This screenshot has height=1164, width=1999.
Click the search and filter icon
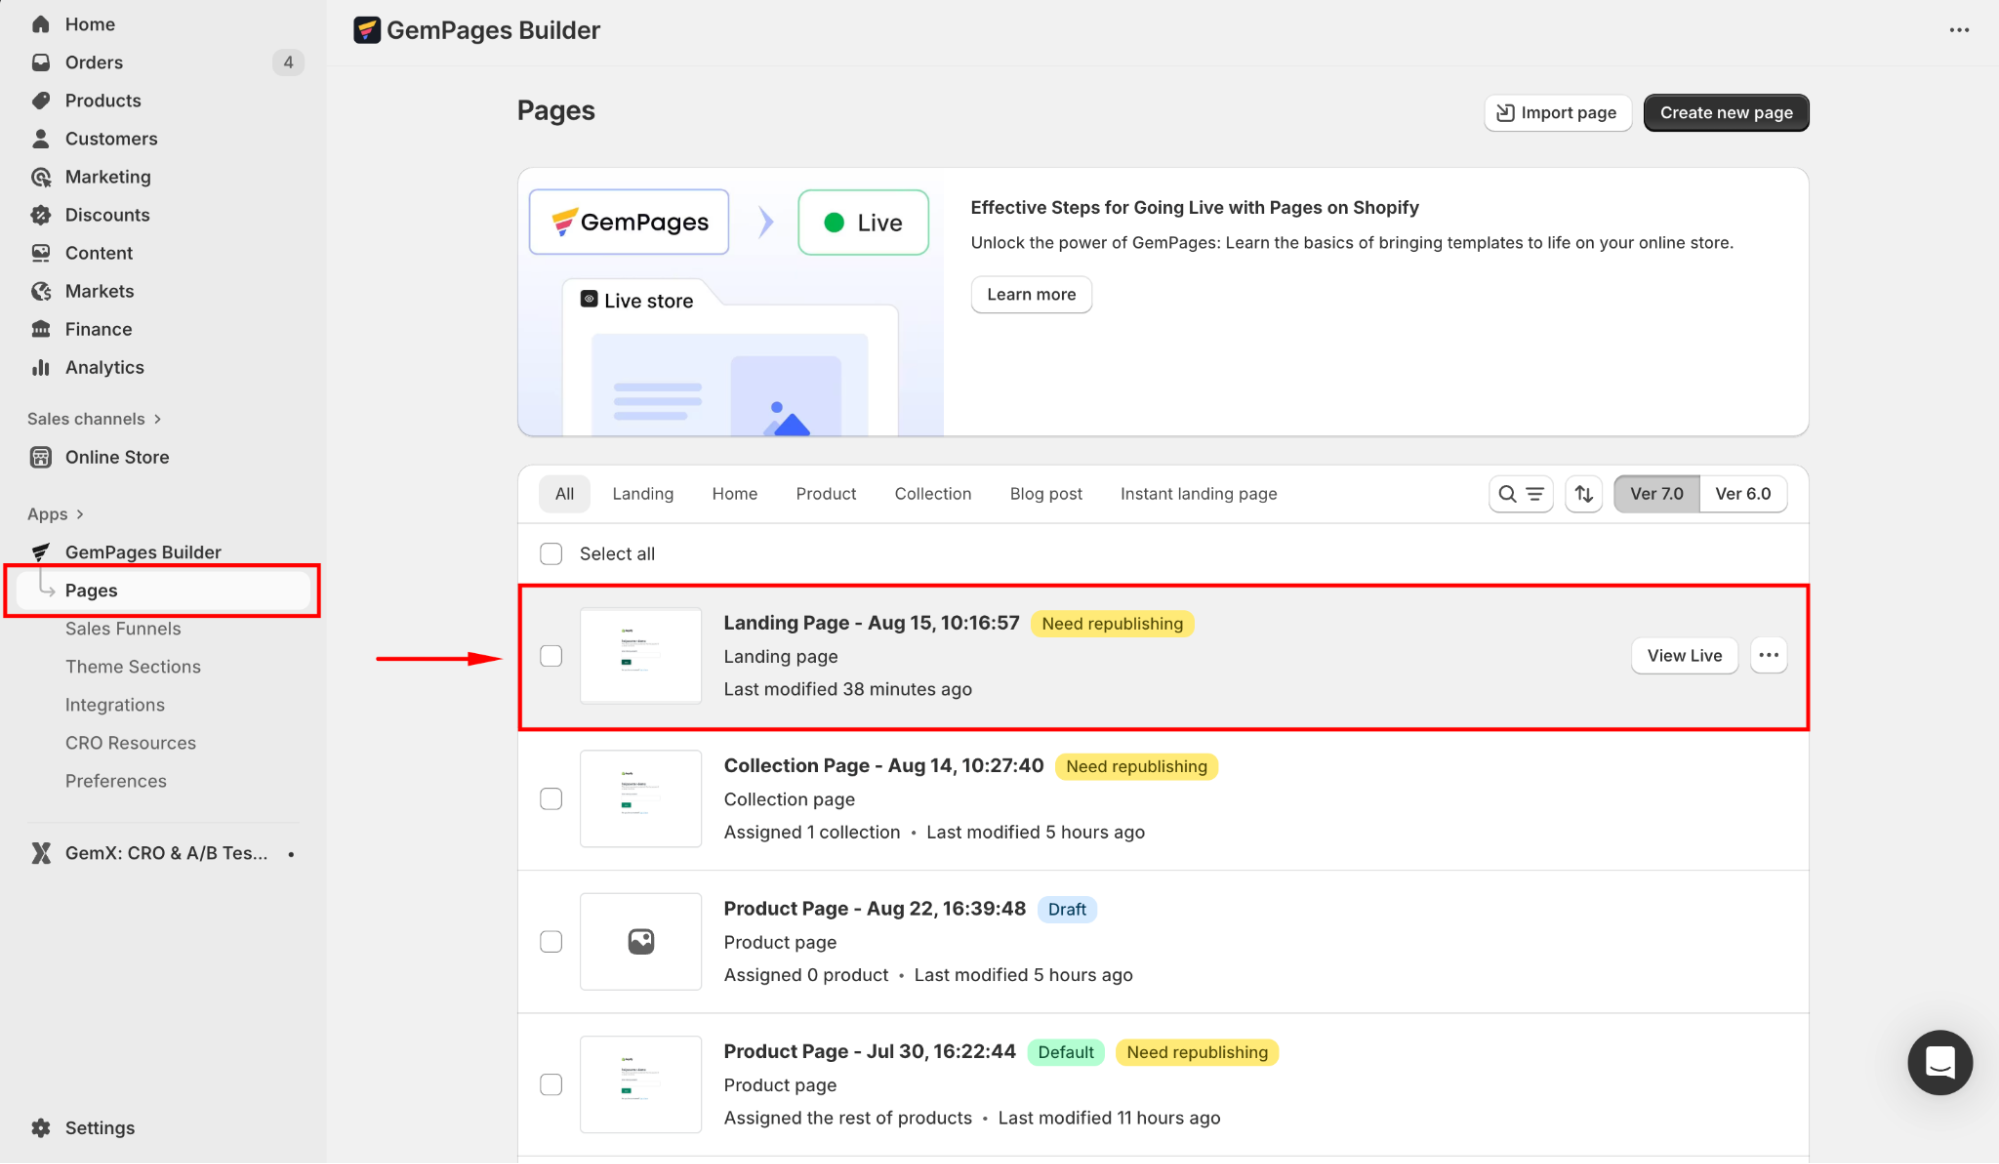(x=1520, y=494)
